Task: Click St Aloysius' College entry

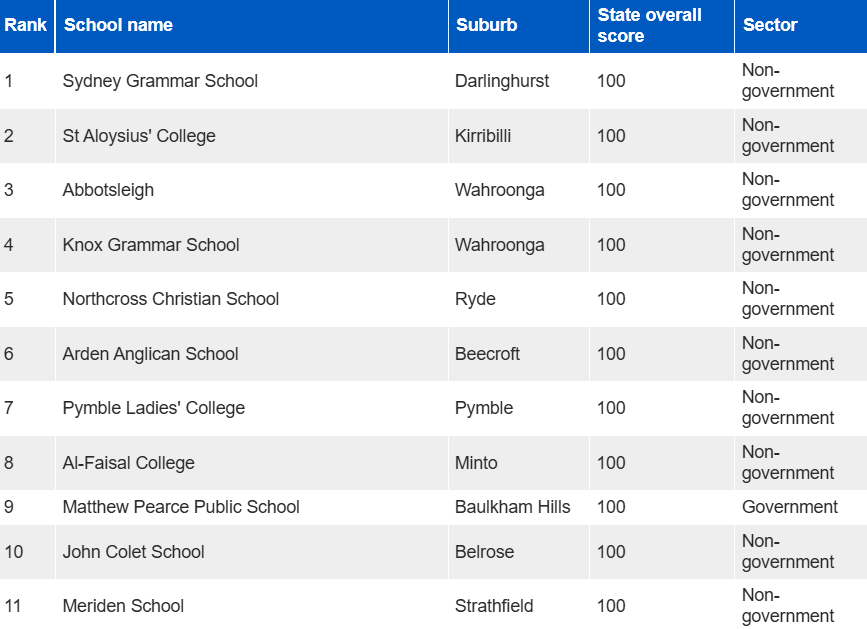Action: [139, 136]
